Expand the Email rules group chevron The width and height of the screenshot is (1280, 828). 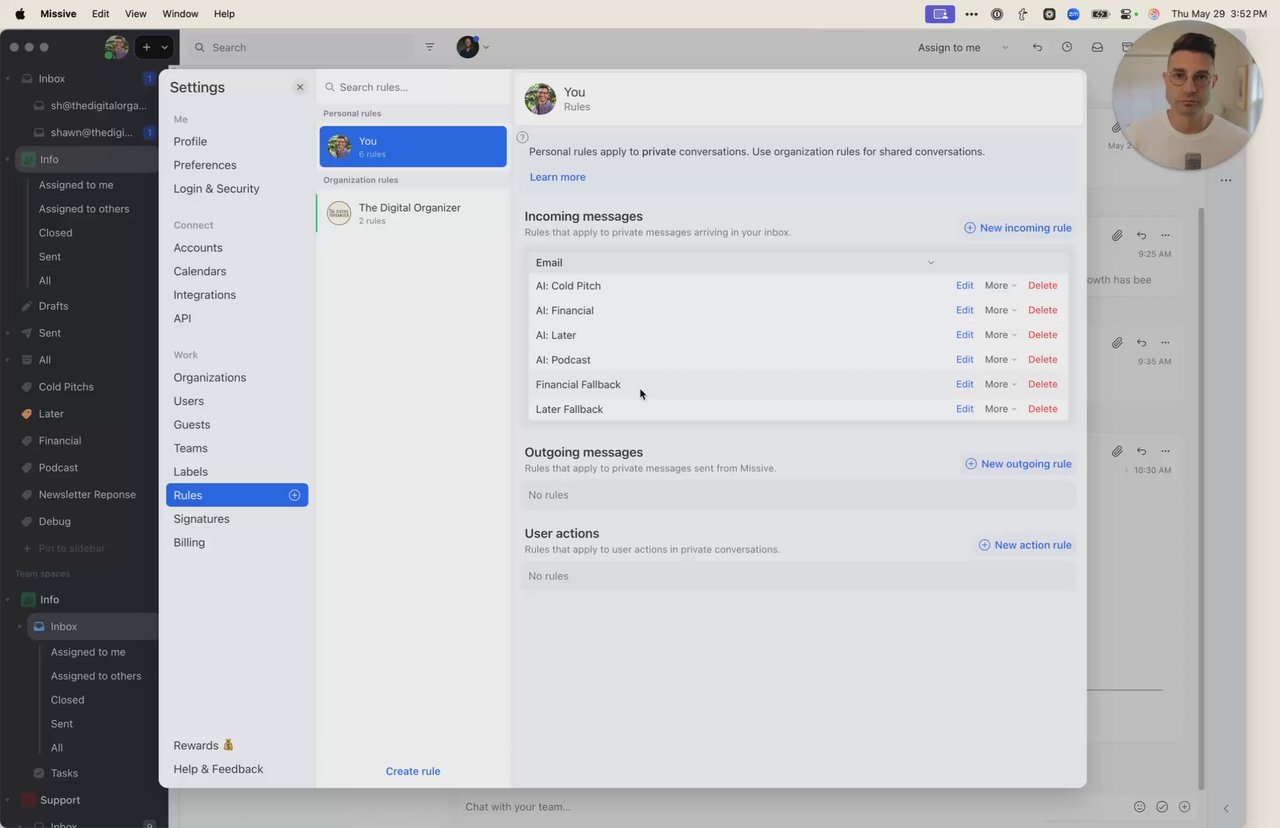pos(931,263)
